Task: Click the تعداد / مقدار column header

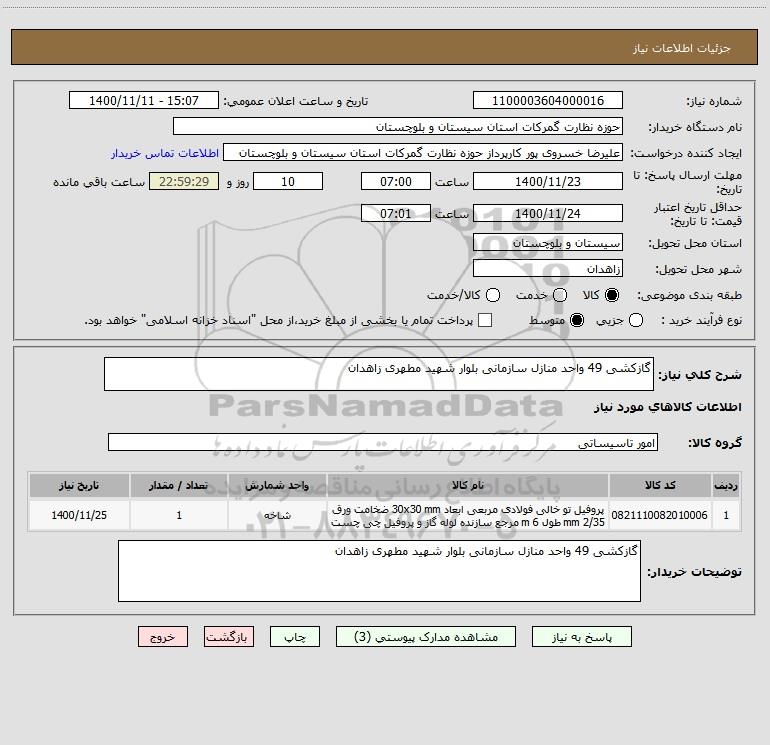Action: 179,485
